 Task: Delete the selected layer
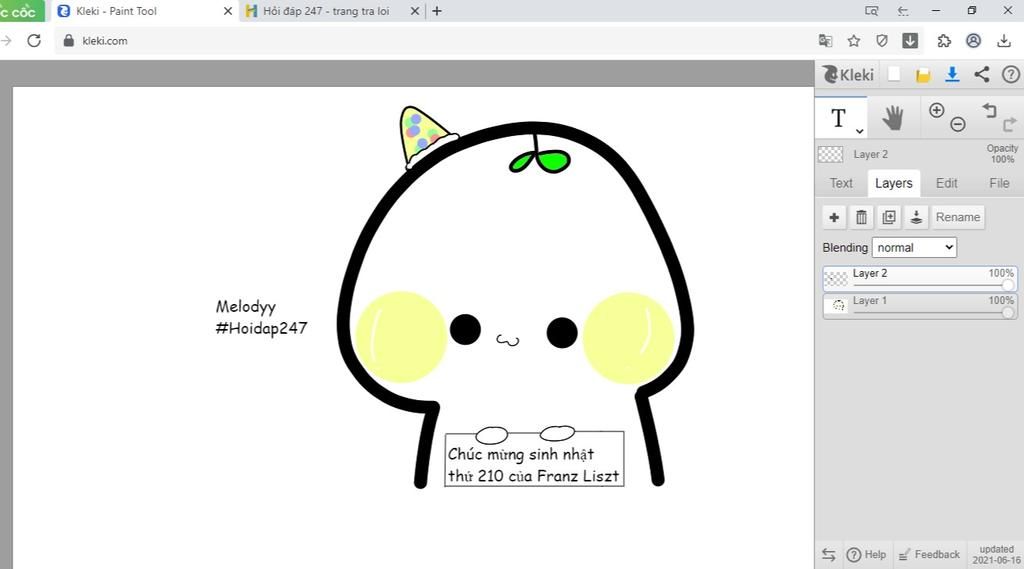[x=861, y=218]
